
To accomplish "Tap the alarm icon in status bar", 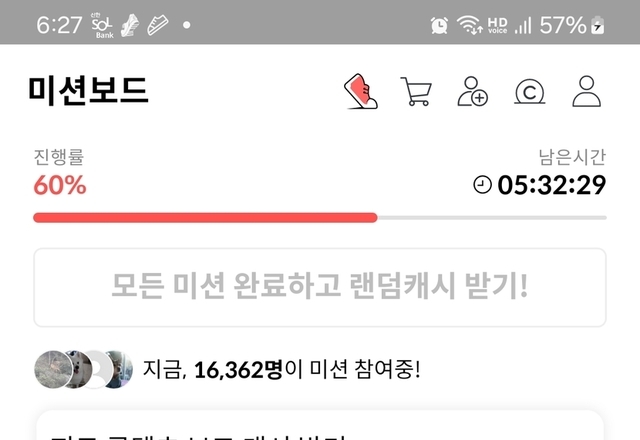I will [439, 25].
